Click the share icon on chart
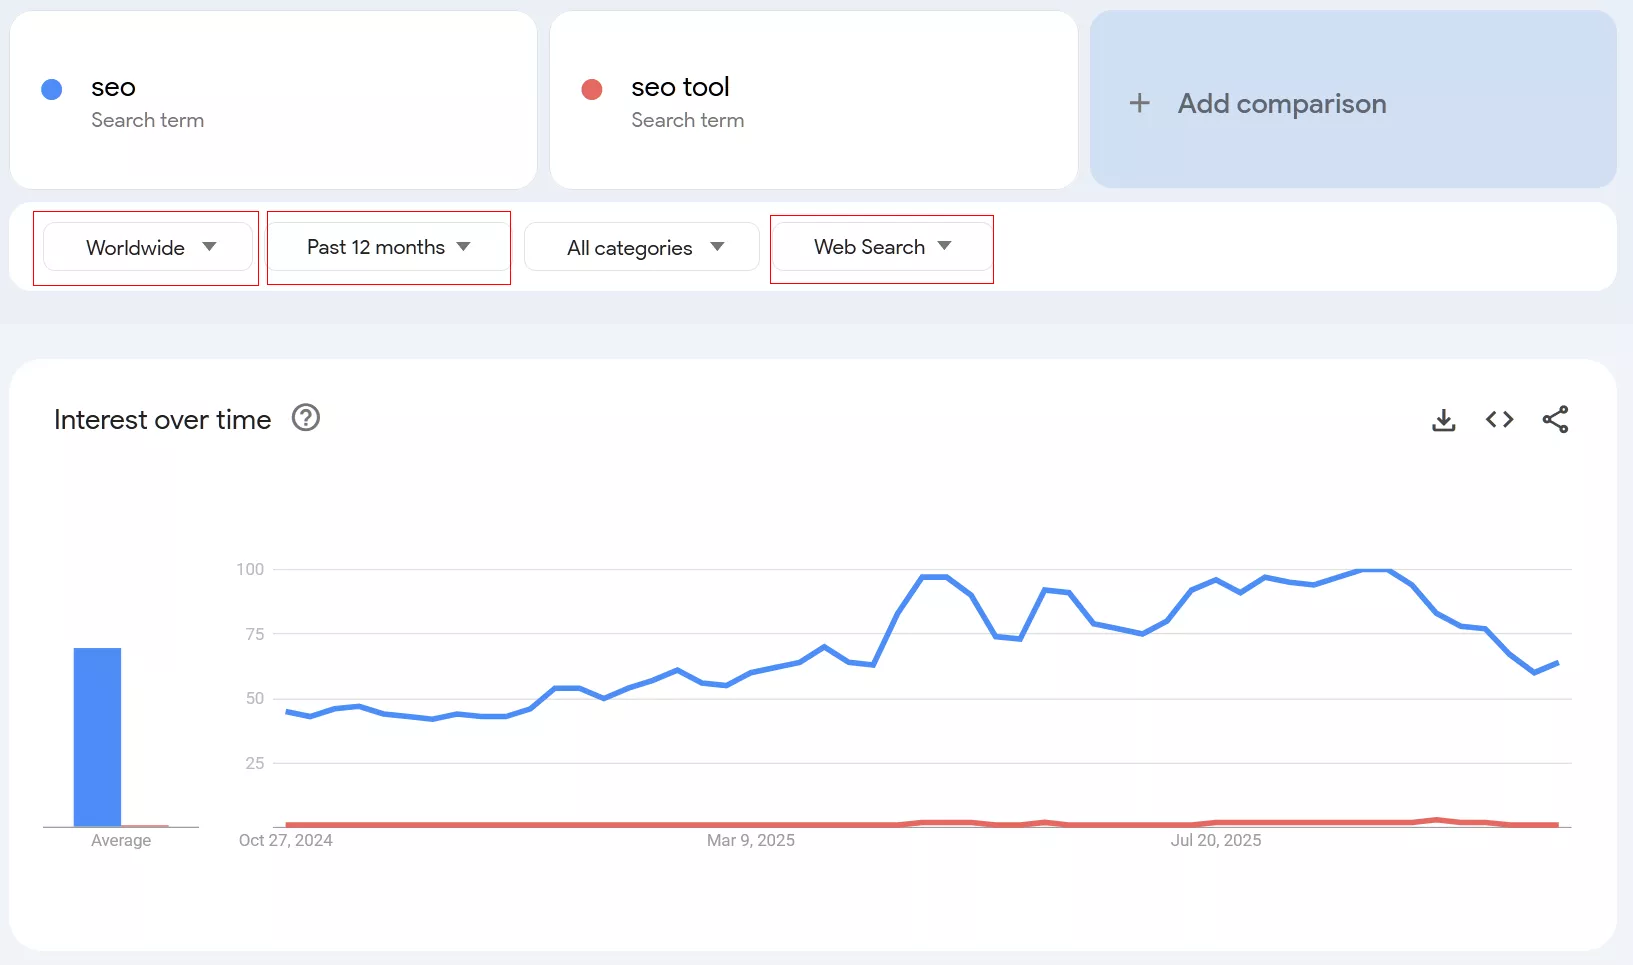The width and height of the screenshot is (1633, 965). click(1555, 420)
